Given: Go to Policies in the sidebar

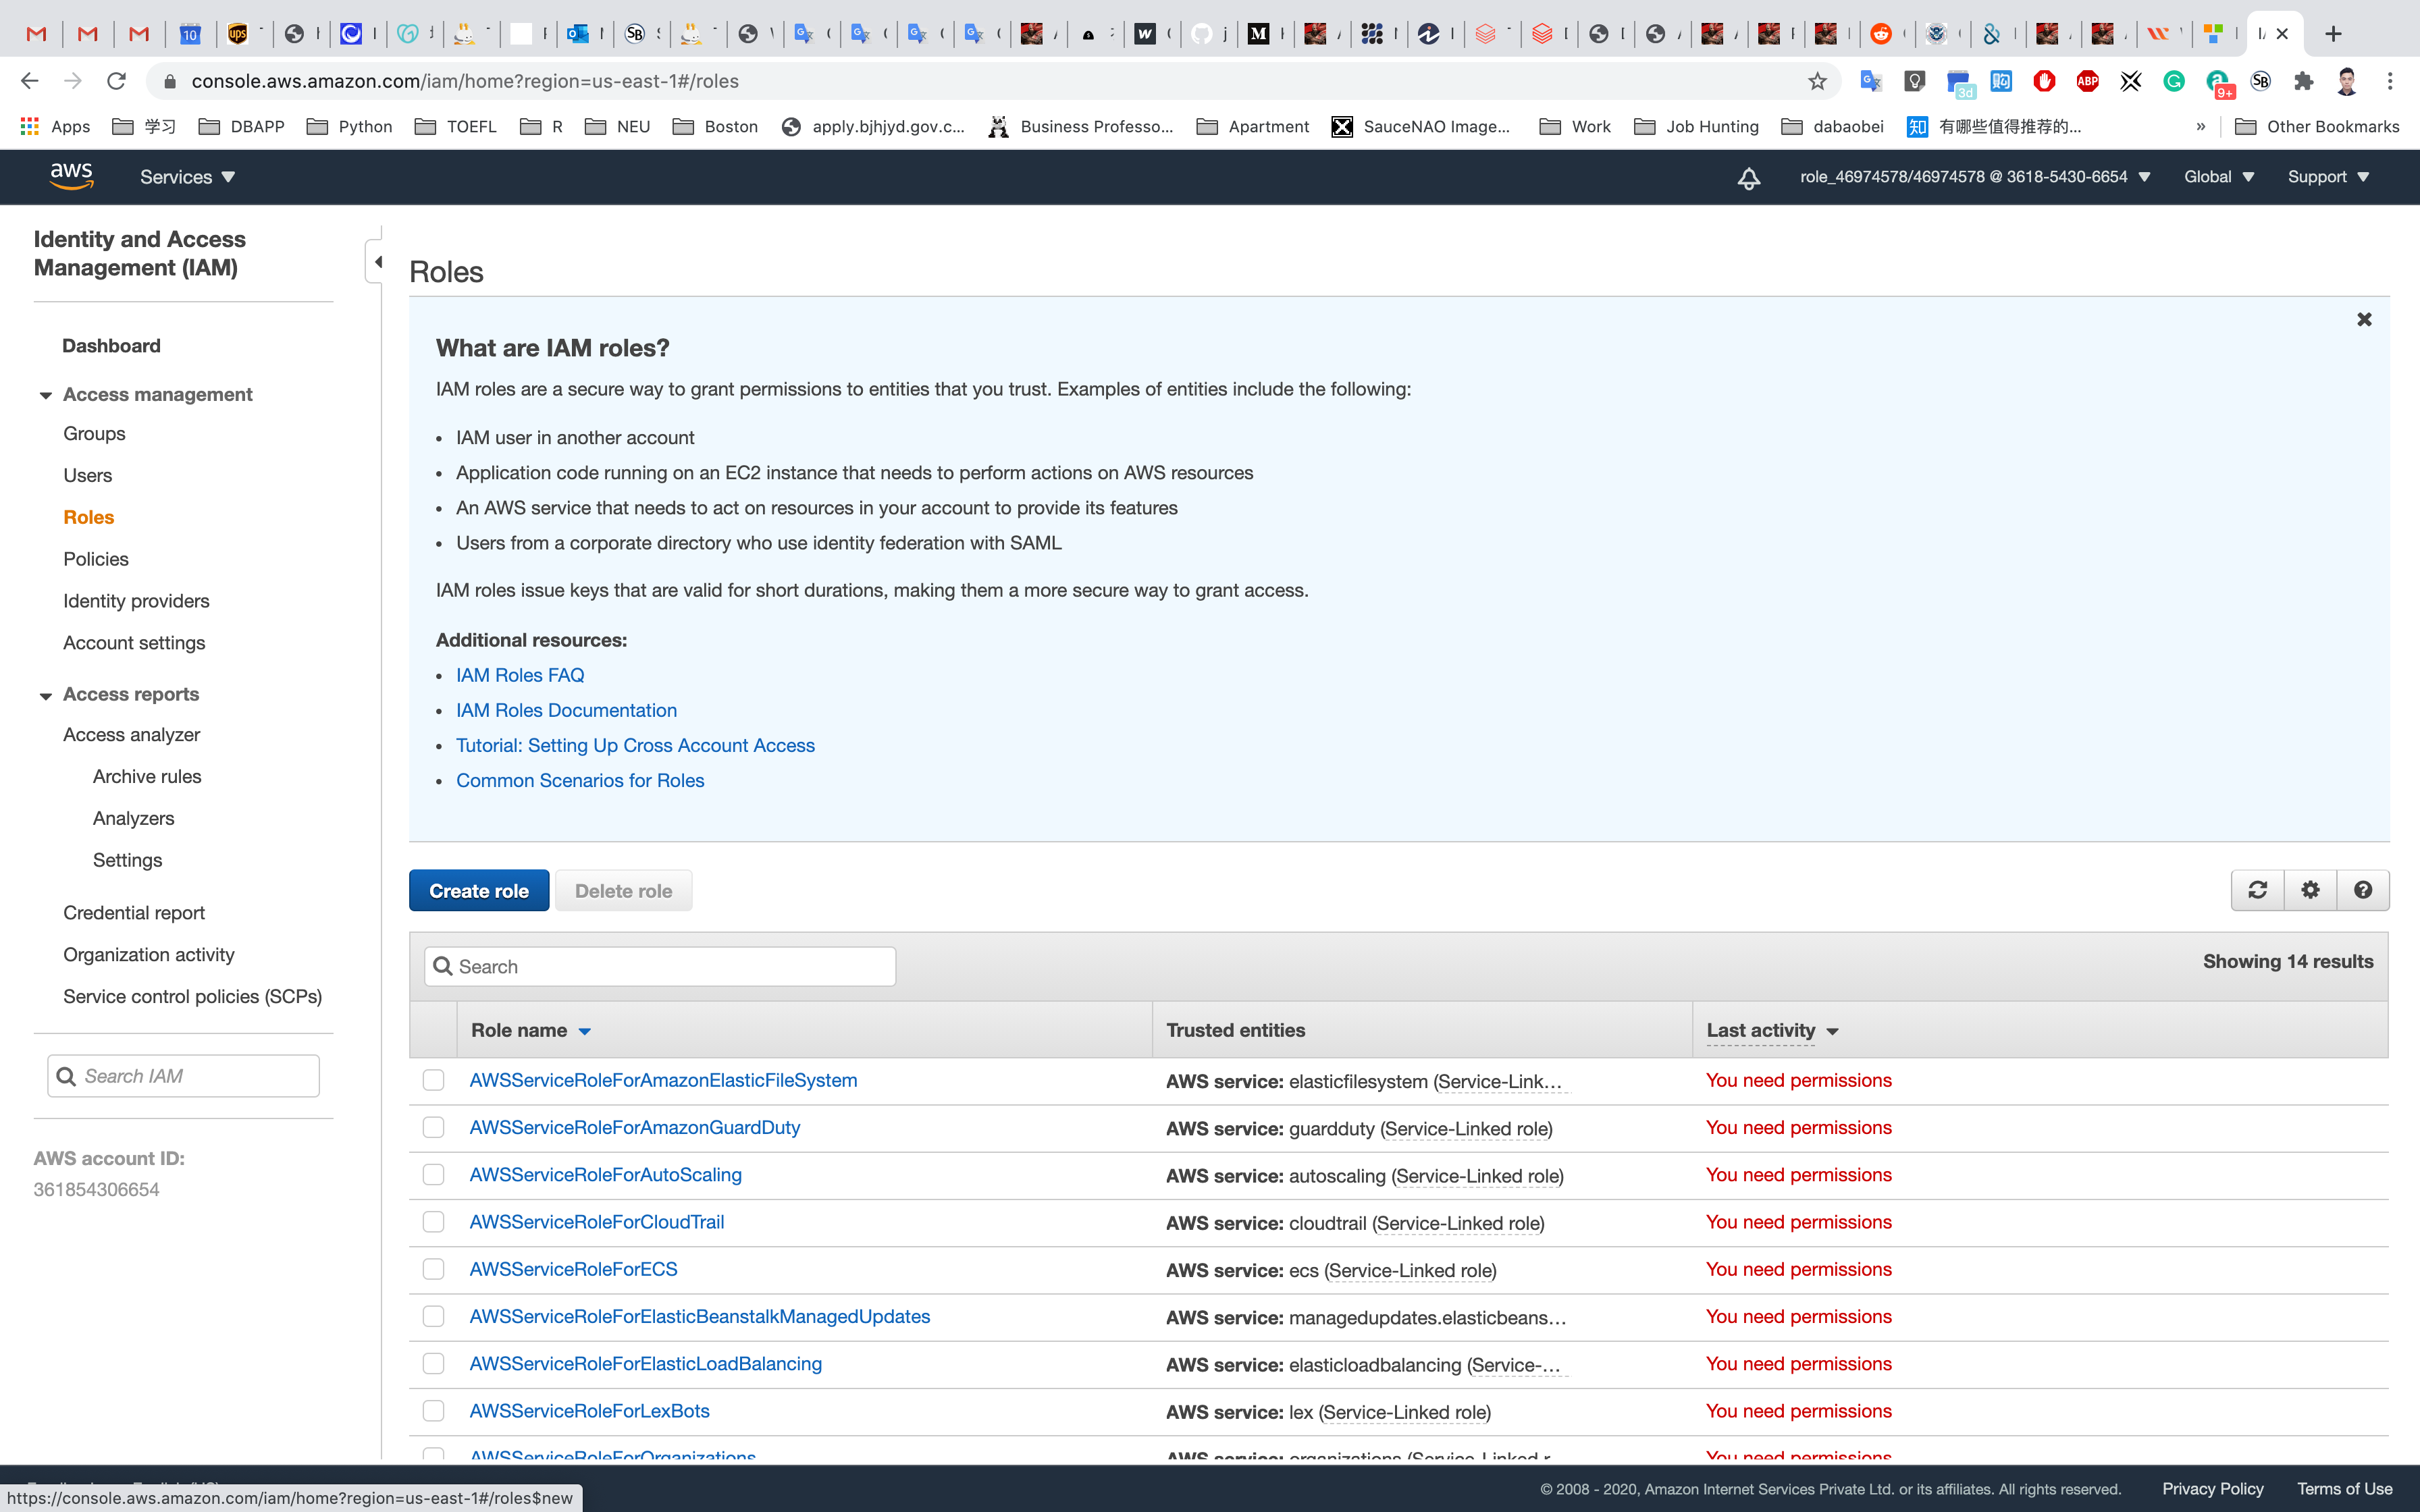Looking at the screenshot, I should (96, 559).
